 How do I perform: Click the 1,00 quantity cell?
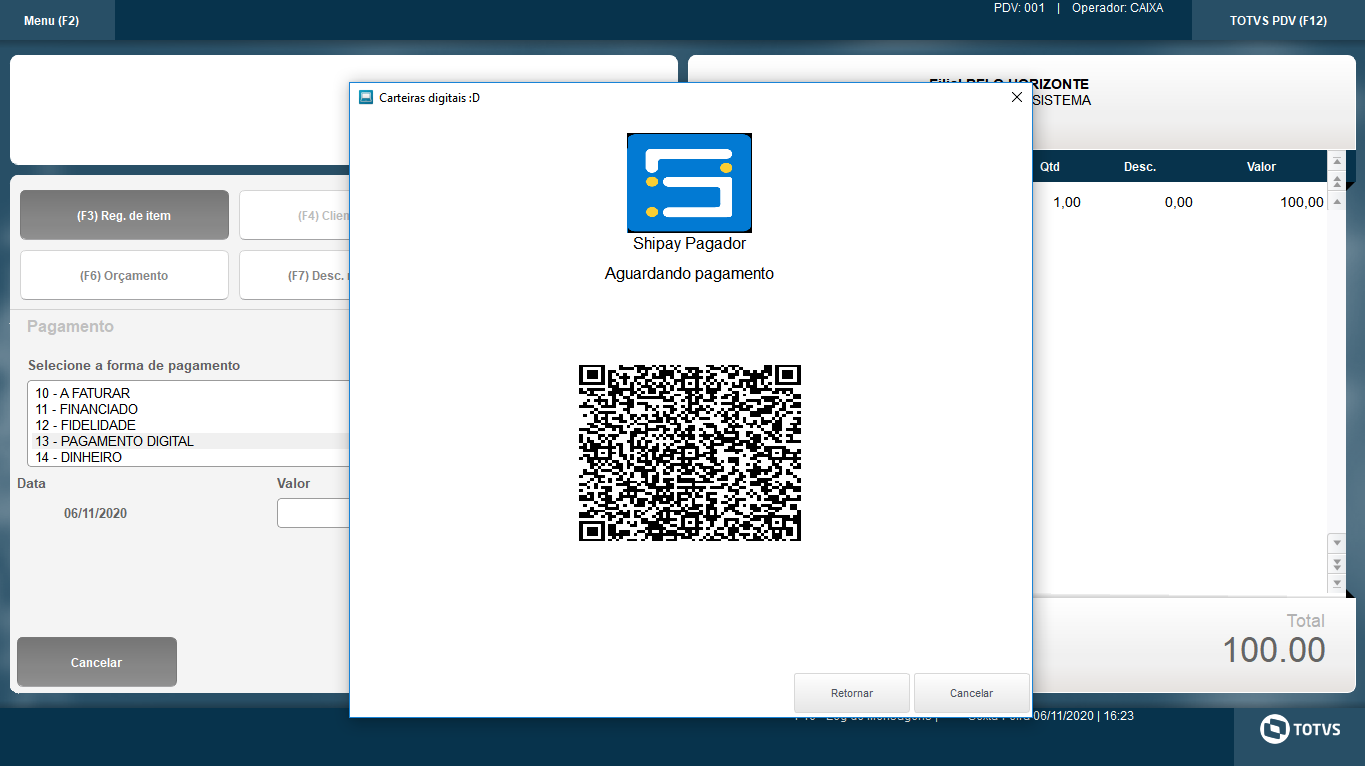(1067, 202)
